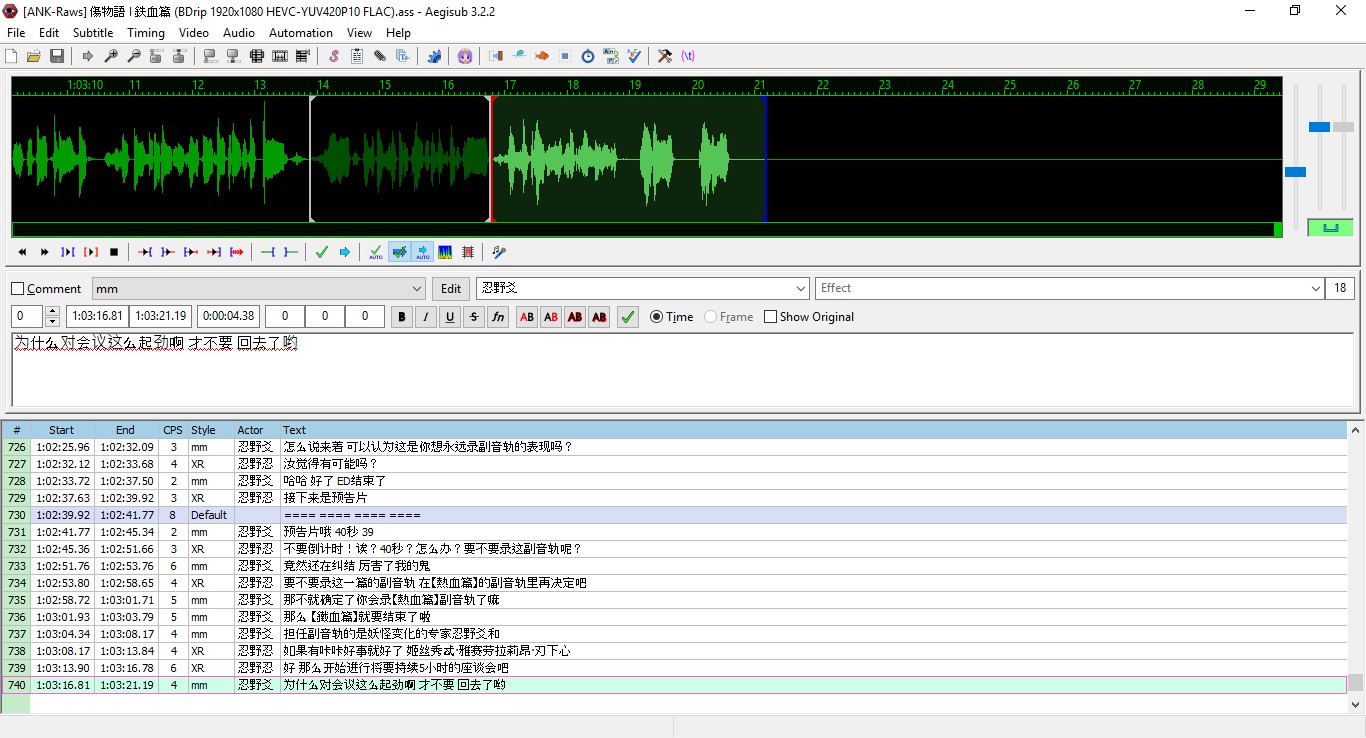Image resolution: width=1366 pixels, height=738 pixels.
Task: Open the Styling Assistant icon
Action: click(x=519, y=56)
